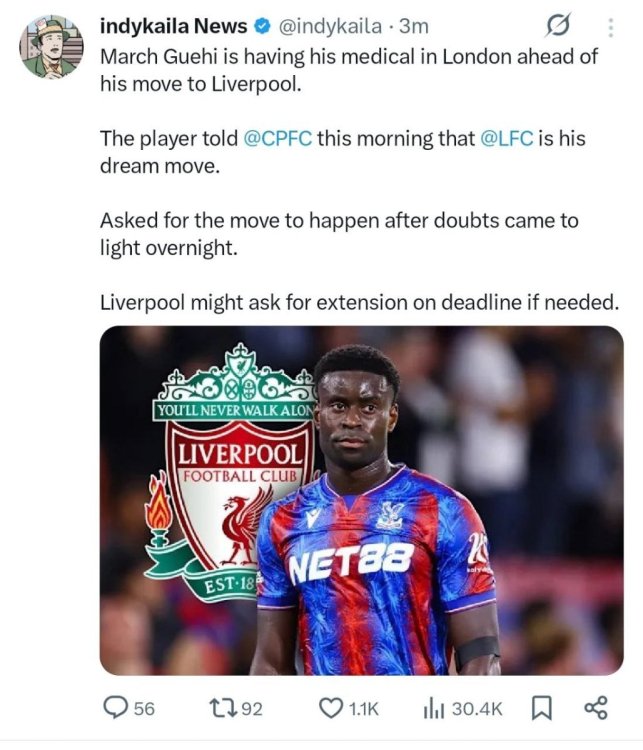The width and height of the screenshot is (643, 750).
Task: Click the 'Liverpool might ask for extension' line
Action: [358, 301]
